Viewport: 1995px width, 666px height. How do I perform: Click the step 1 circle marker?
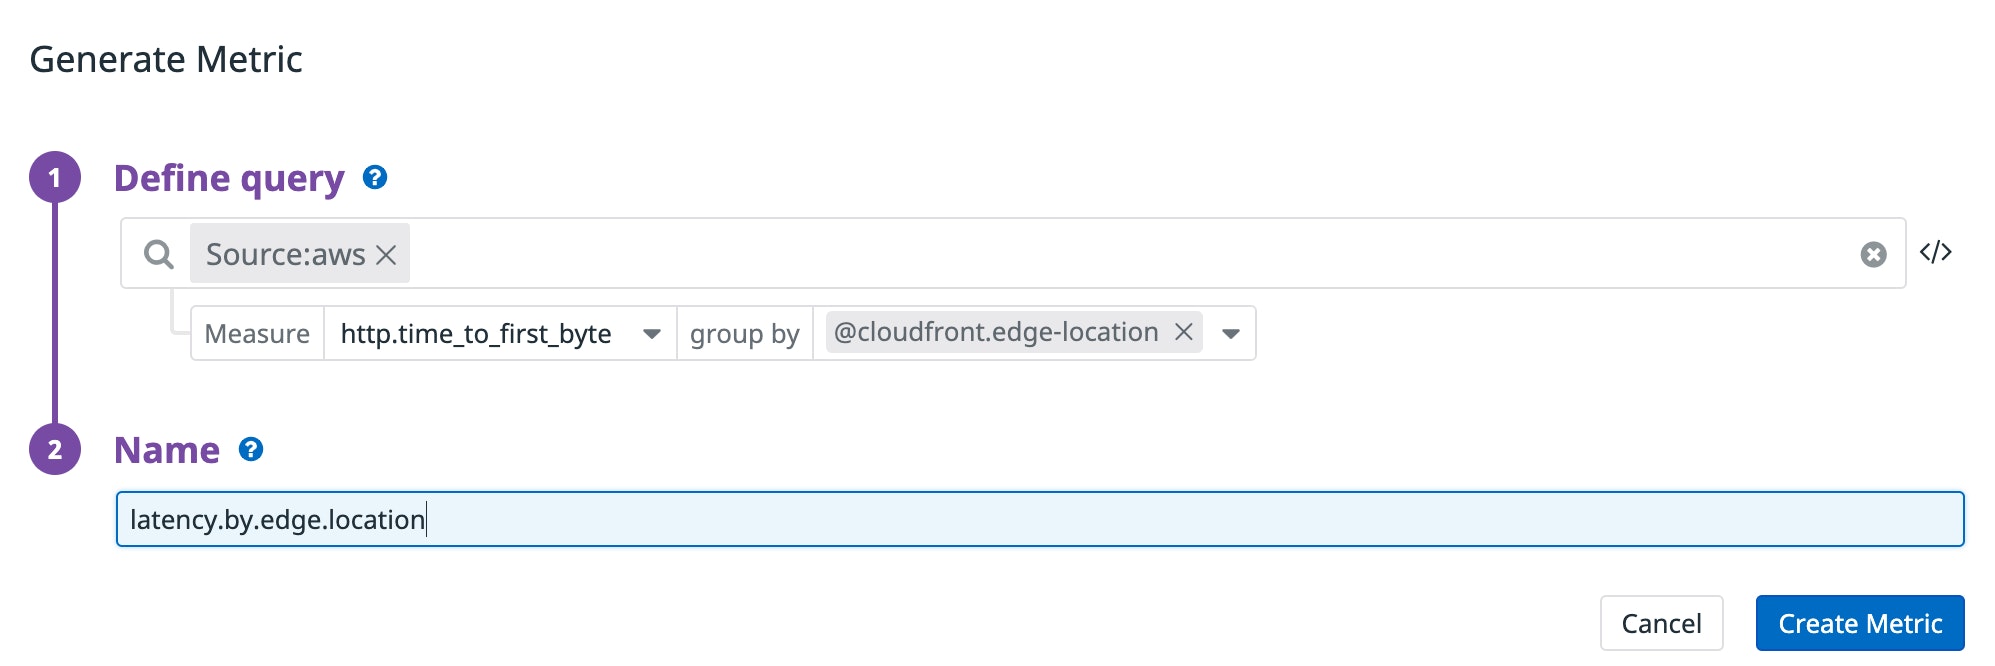(55, 178)
